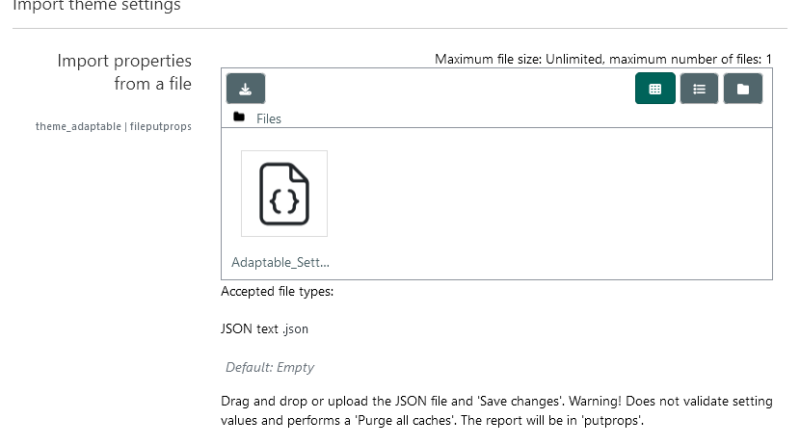Click the 'Default: Empty' text

tap(269, 367)
